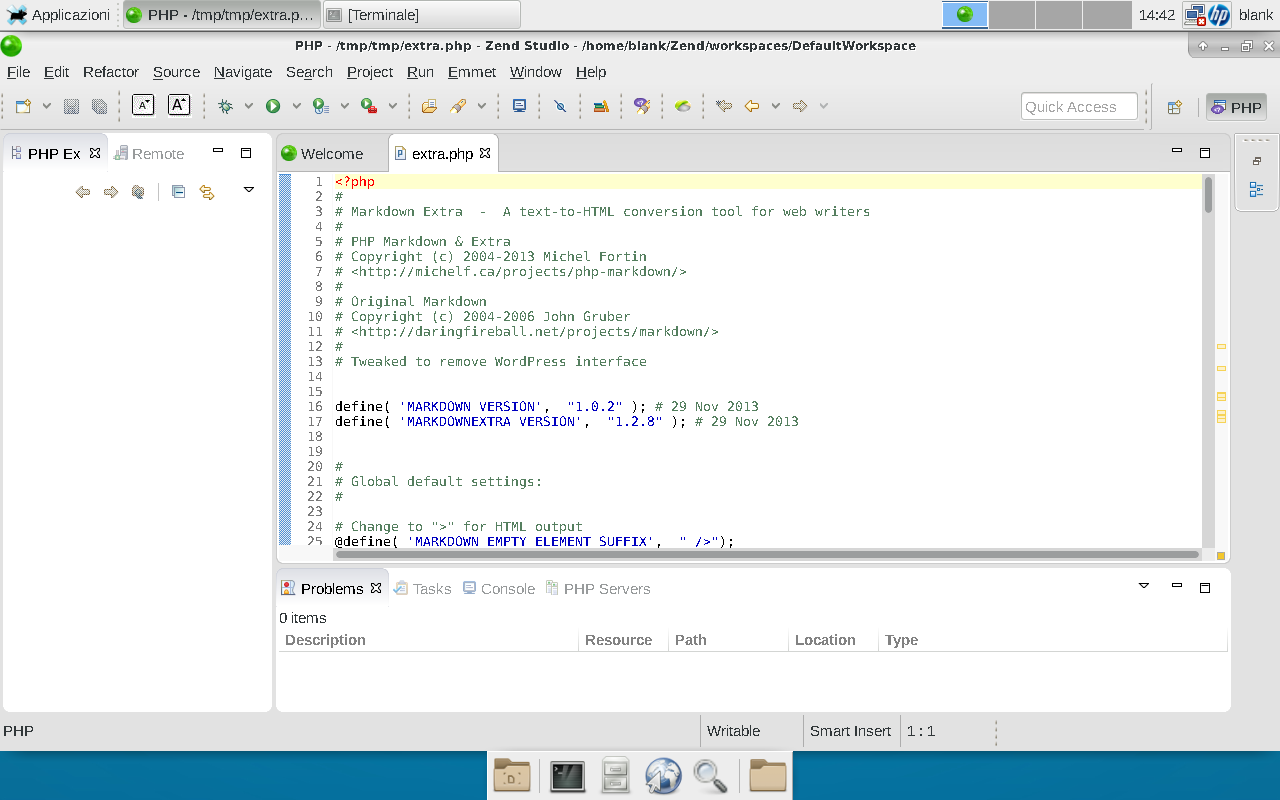Click the Back navigation arrow in toolbar
The height and width of the screenshot is (800, 1280).
[752, 106]
